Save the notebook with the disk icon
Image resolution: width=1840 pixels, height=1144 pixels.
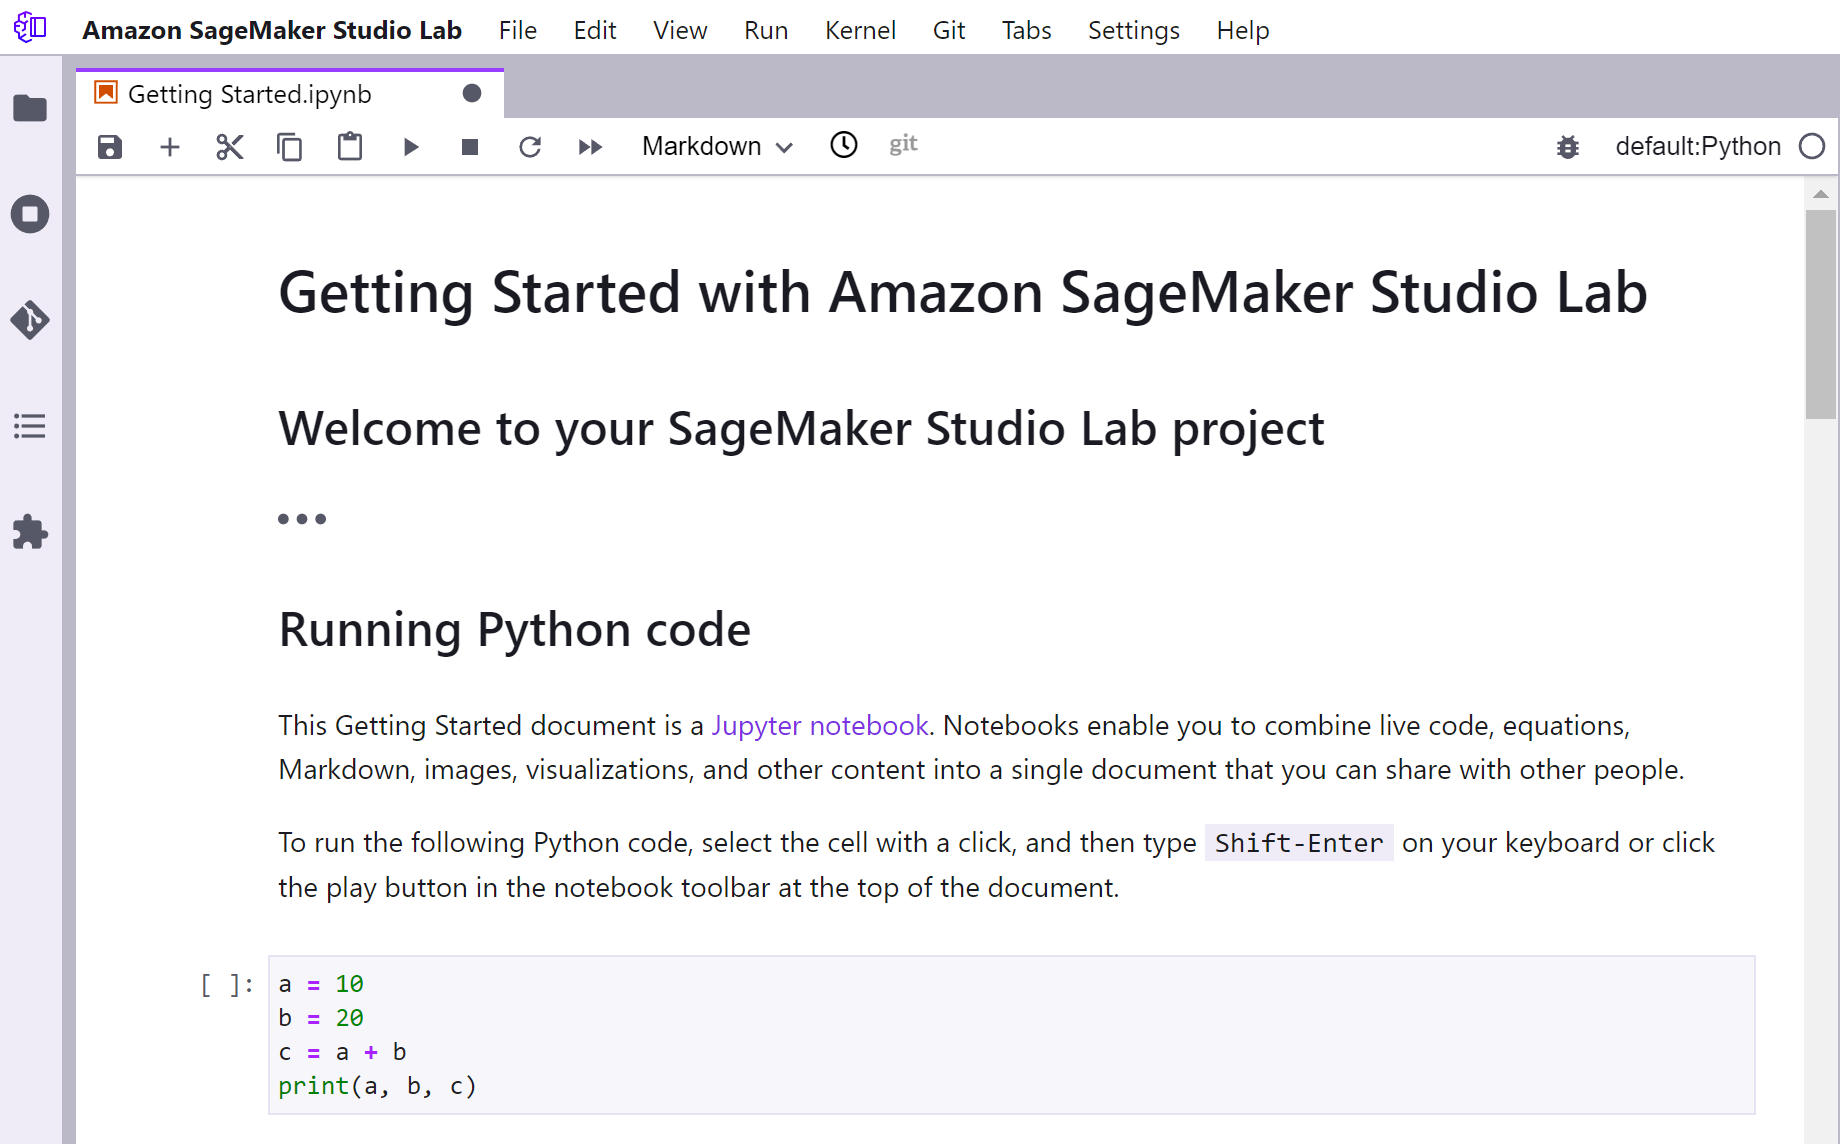(x=110, y=147)
